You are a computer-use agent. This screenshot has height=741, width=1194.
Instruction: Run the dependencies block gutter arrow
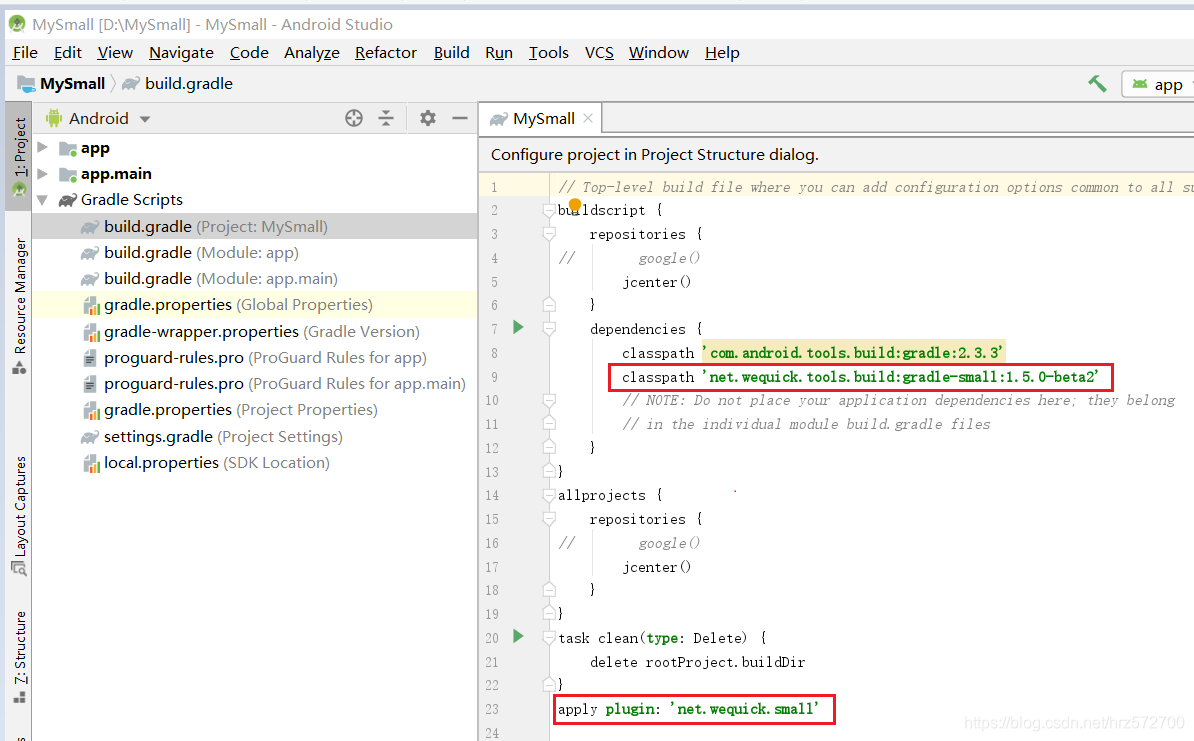click(x=518, y=327)
